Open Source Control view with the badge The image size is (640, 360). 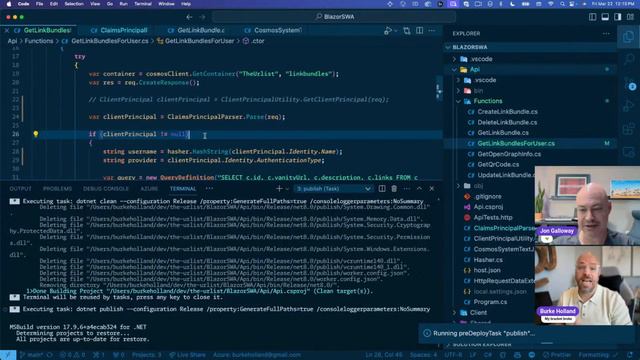pos(629,84)
